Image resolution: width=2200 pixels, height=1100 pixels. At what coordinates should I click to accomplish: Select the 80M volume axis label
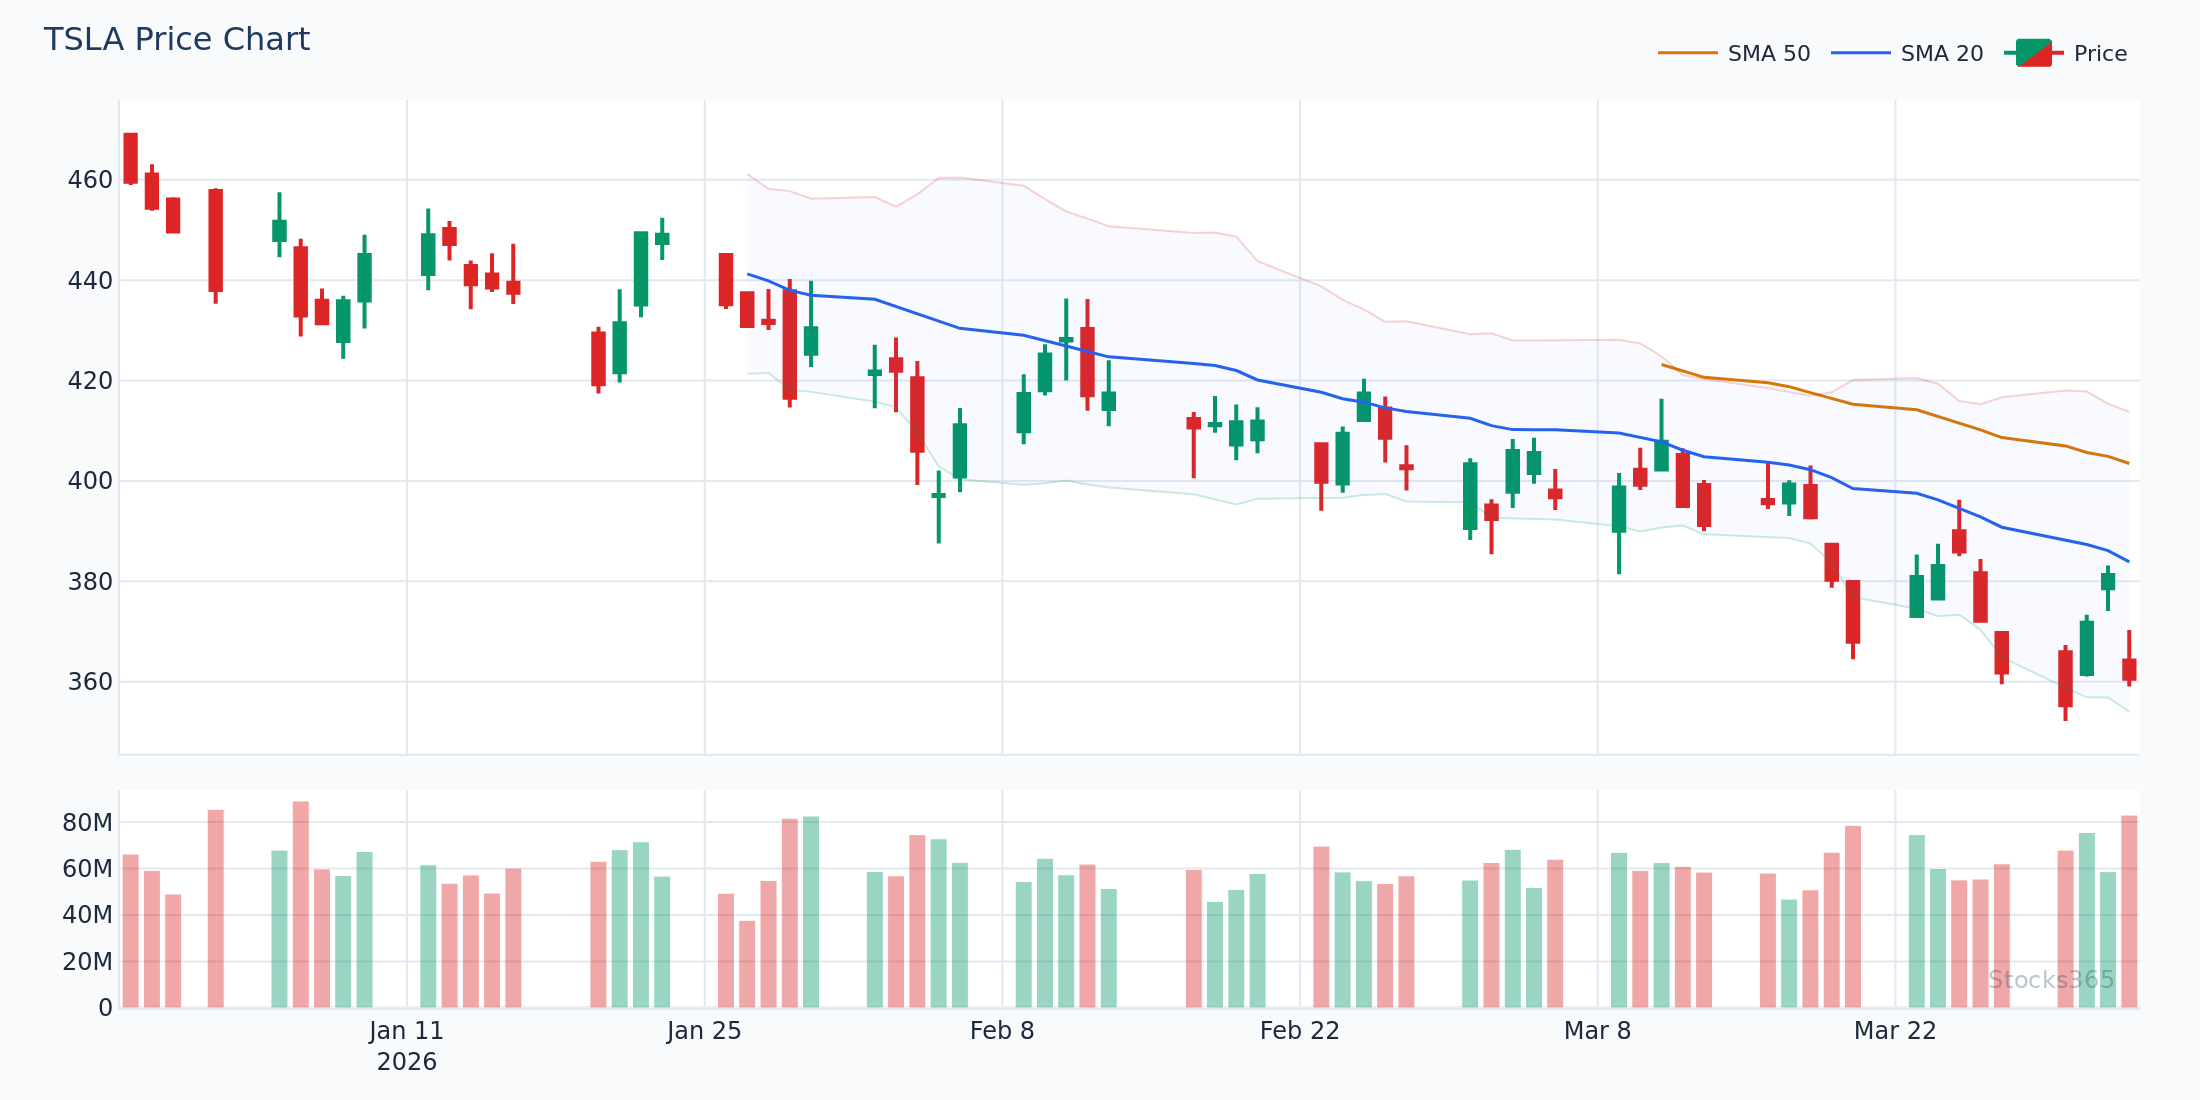[88, 823]
